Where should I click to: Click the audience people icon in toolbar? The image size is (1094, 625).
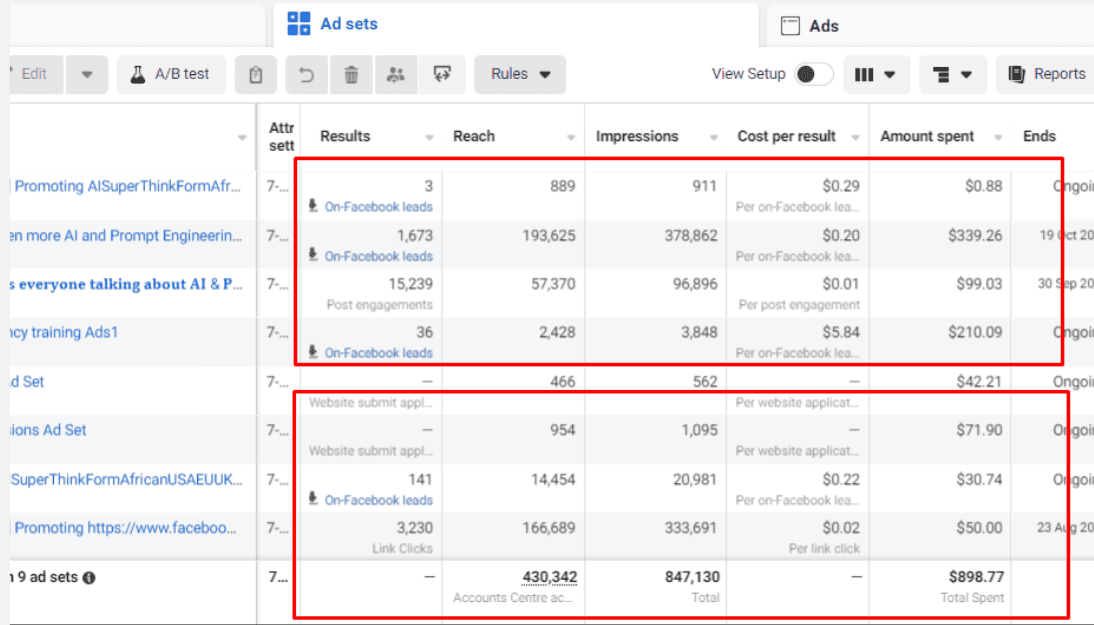(x=396, y=74)
